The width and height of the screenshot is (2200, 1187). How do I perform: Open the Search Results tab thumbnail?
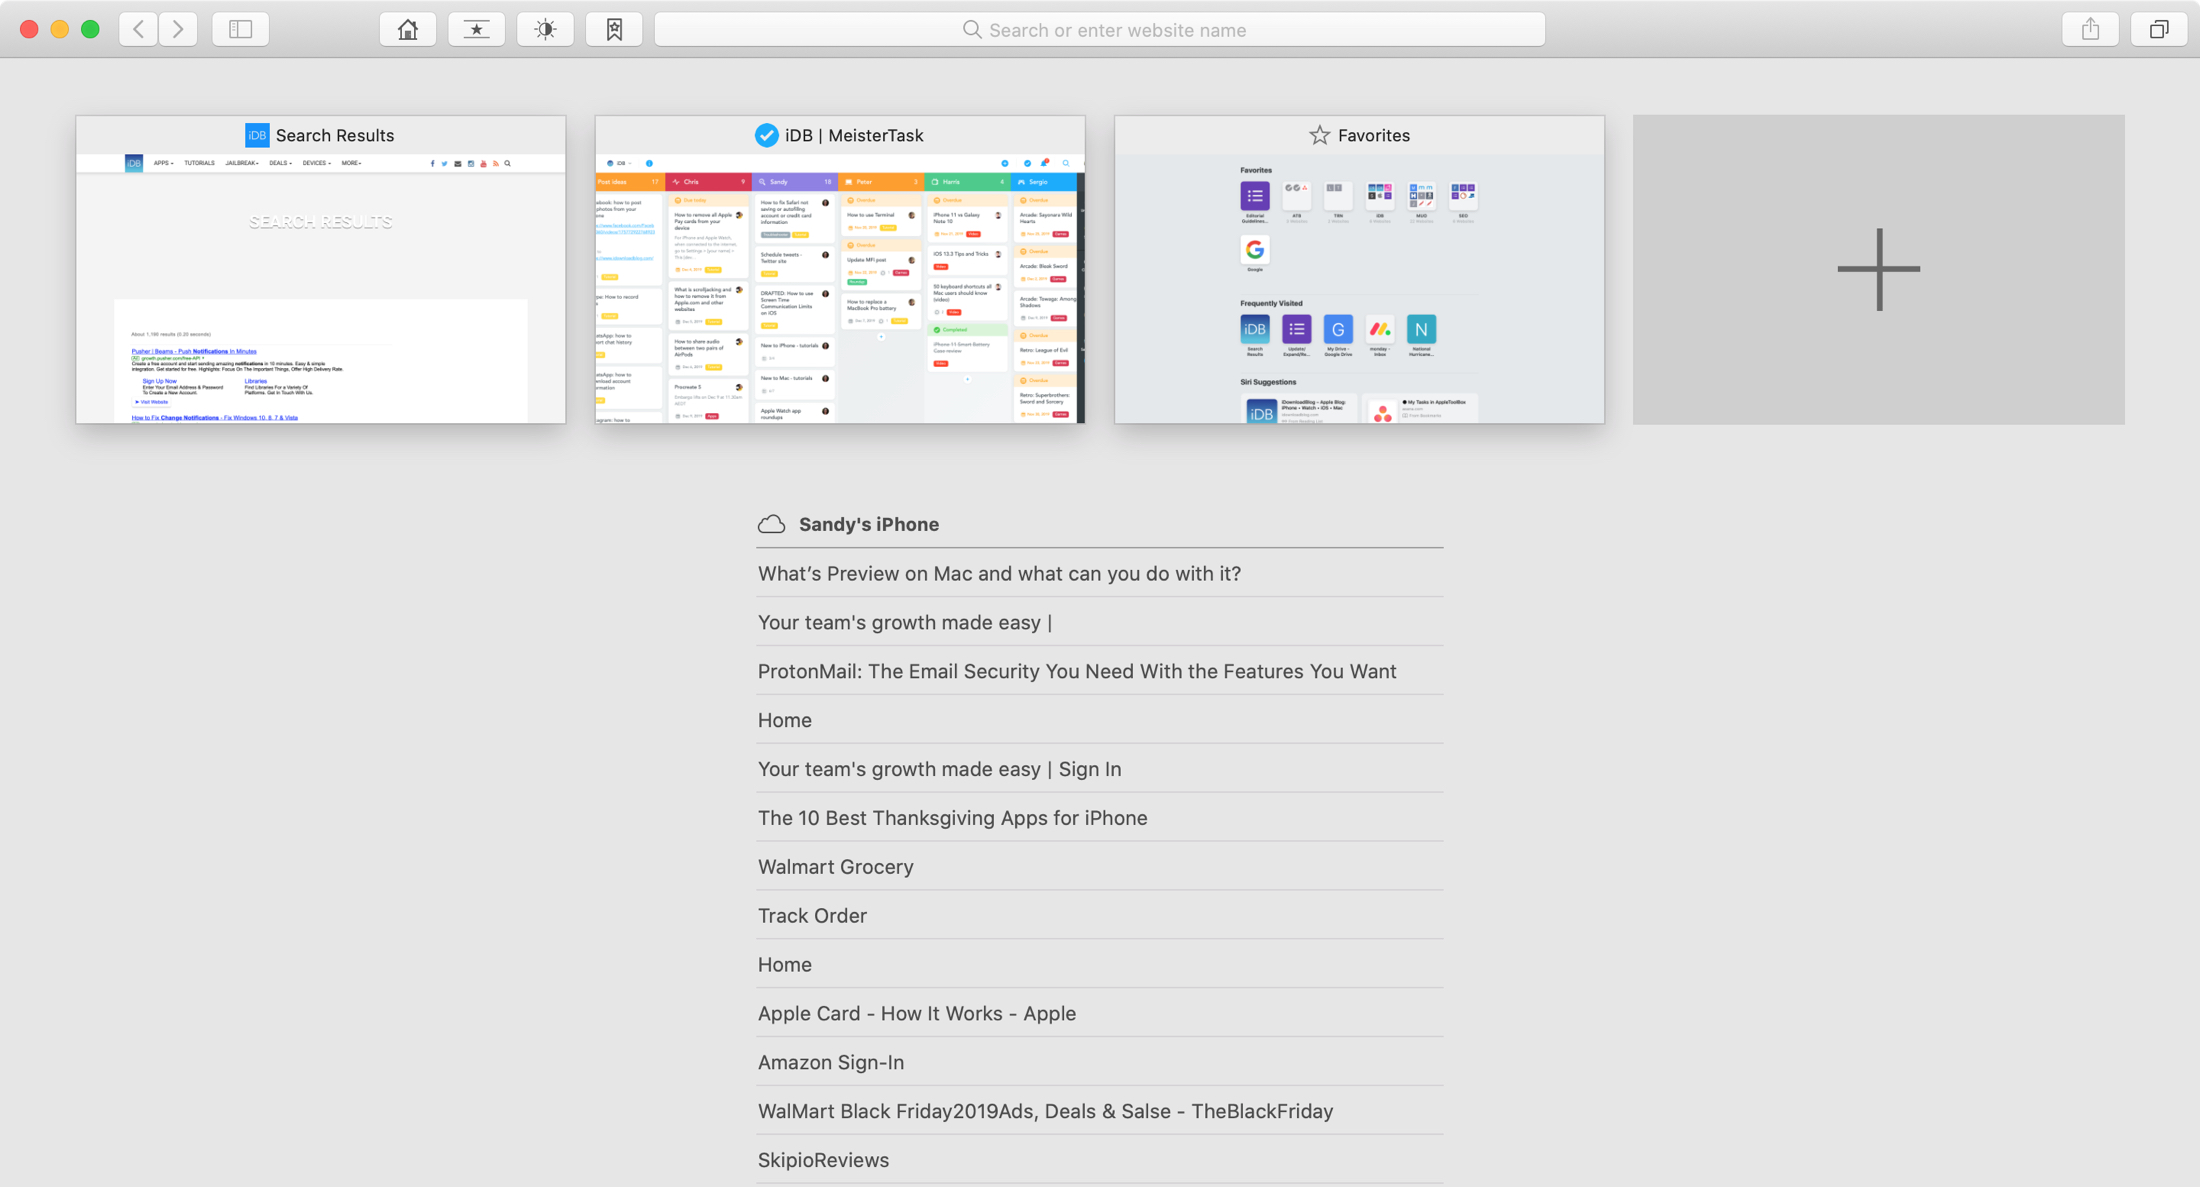(x=321, y=269)
